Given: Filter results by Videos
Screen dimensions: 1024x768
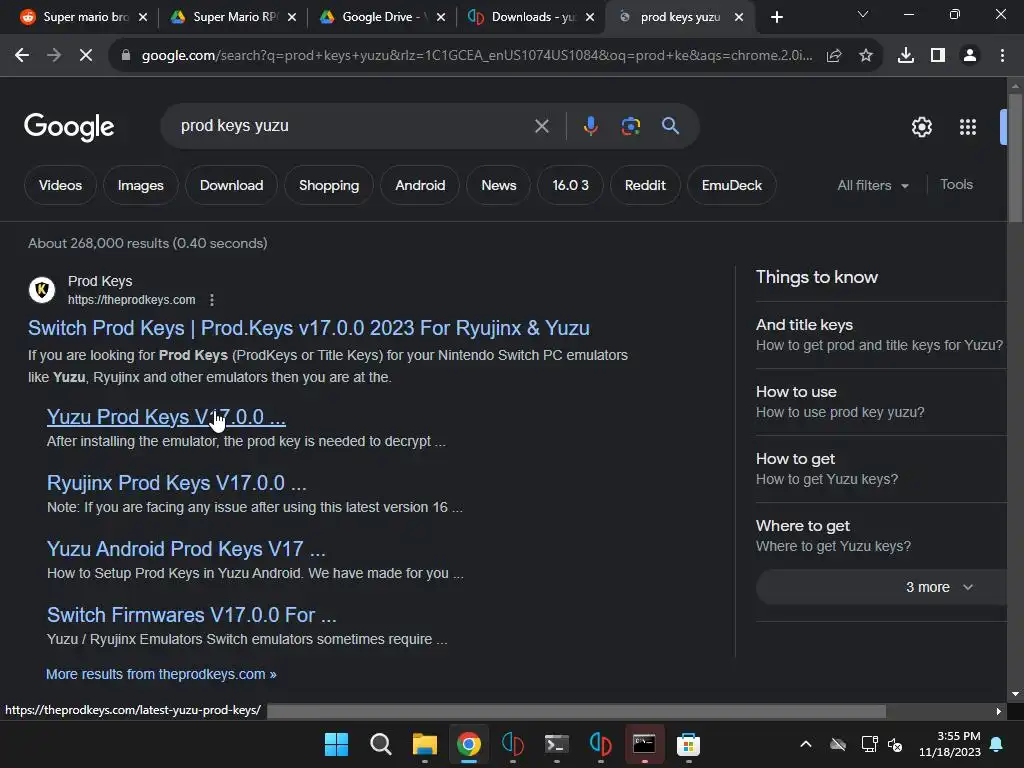Looking at the screenshot, I should coord(60,185).
